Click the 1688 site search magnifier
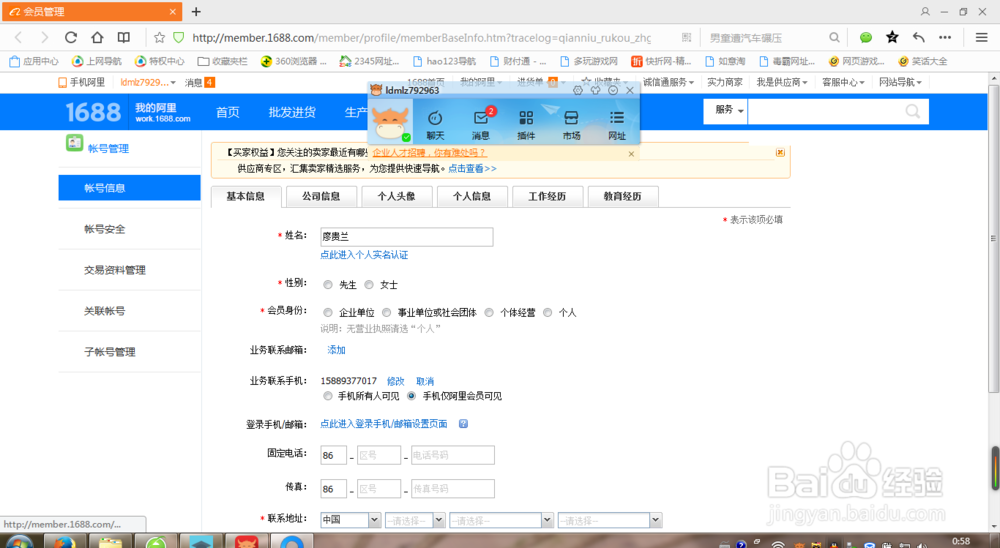This screenshot has width=1000, height=548. [x=913, y=112]
